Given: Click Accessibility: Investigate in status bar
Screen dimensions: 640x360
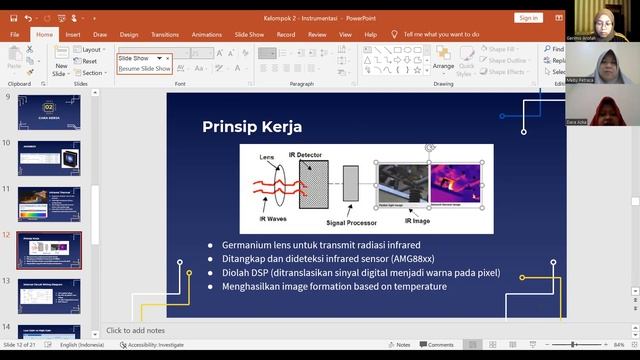Looking at the screenshot, I should pyautogui.click(x=152, y=345).
